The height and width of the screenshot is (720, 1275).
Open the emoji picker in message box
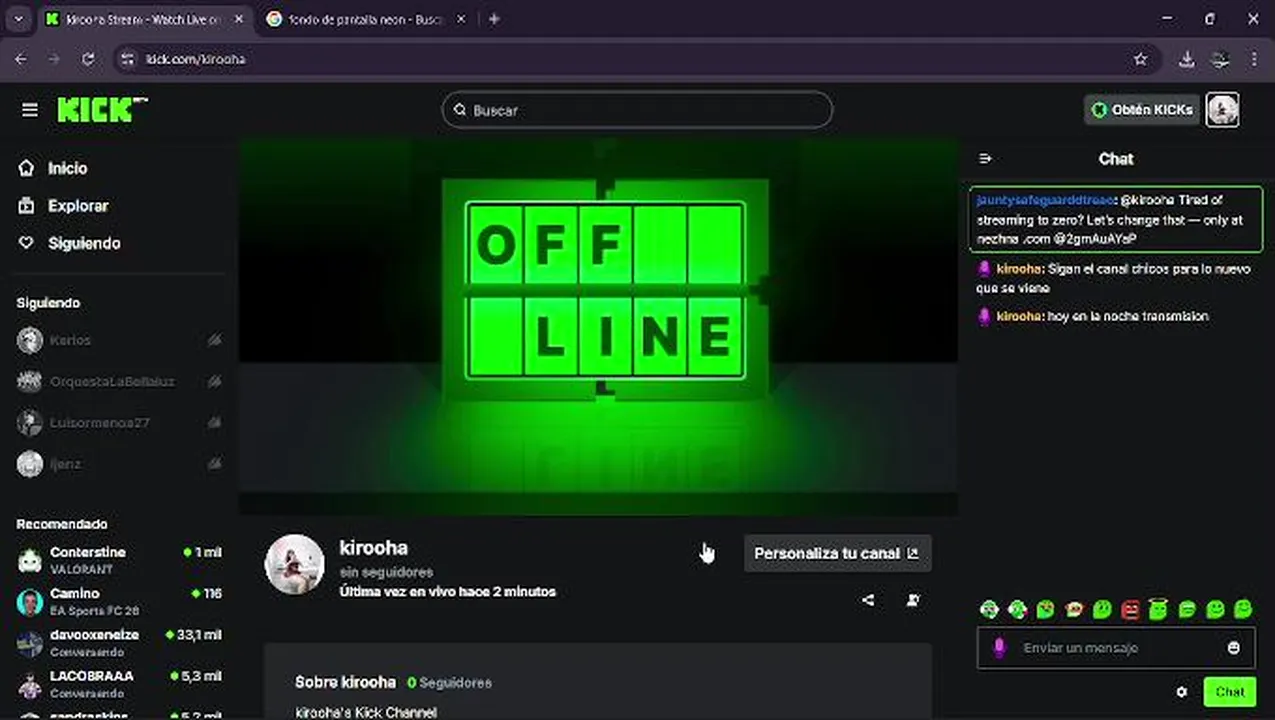1233,648
